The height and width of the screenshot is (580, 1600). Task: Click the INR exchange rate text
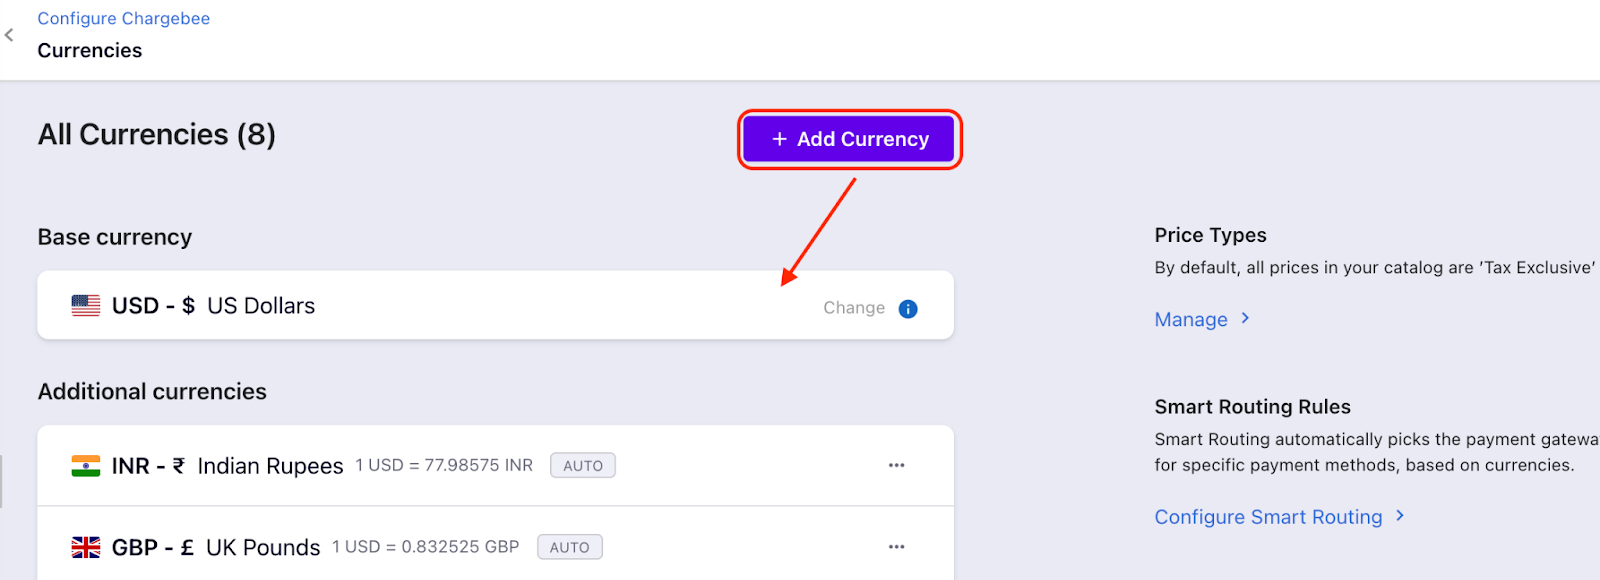pyautogui.click(x=444, y=466)
